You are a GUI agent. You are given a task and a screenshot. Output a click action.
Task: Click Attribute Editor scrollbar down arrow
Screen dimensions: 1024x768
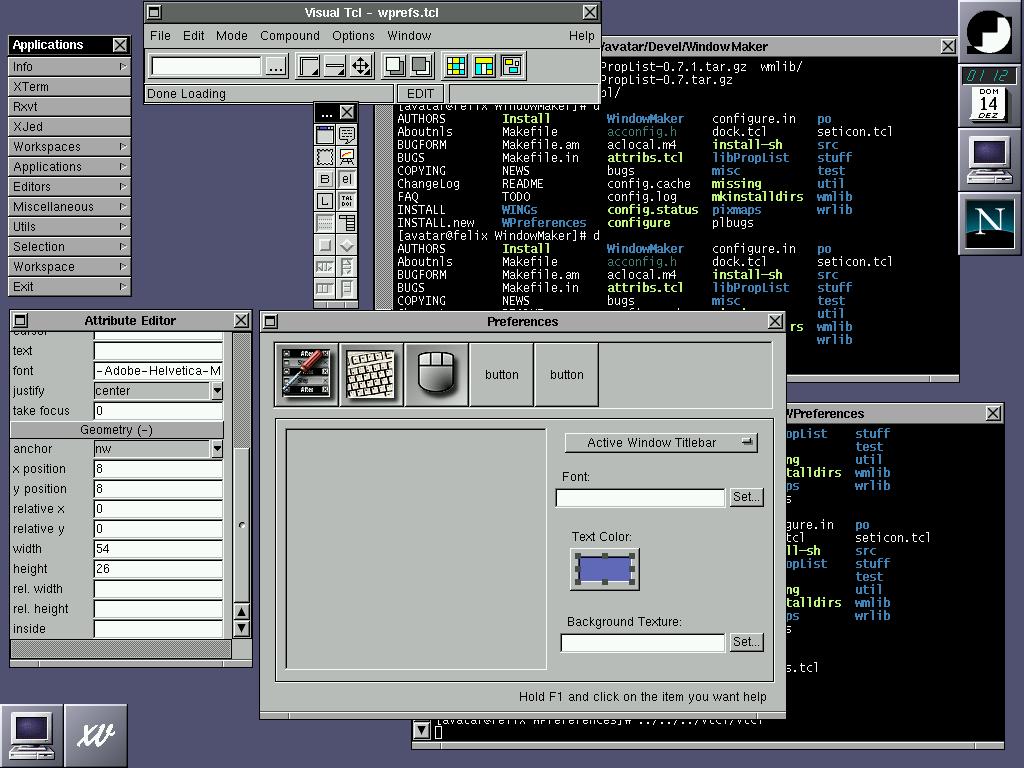[241, 628]
